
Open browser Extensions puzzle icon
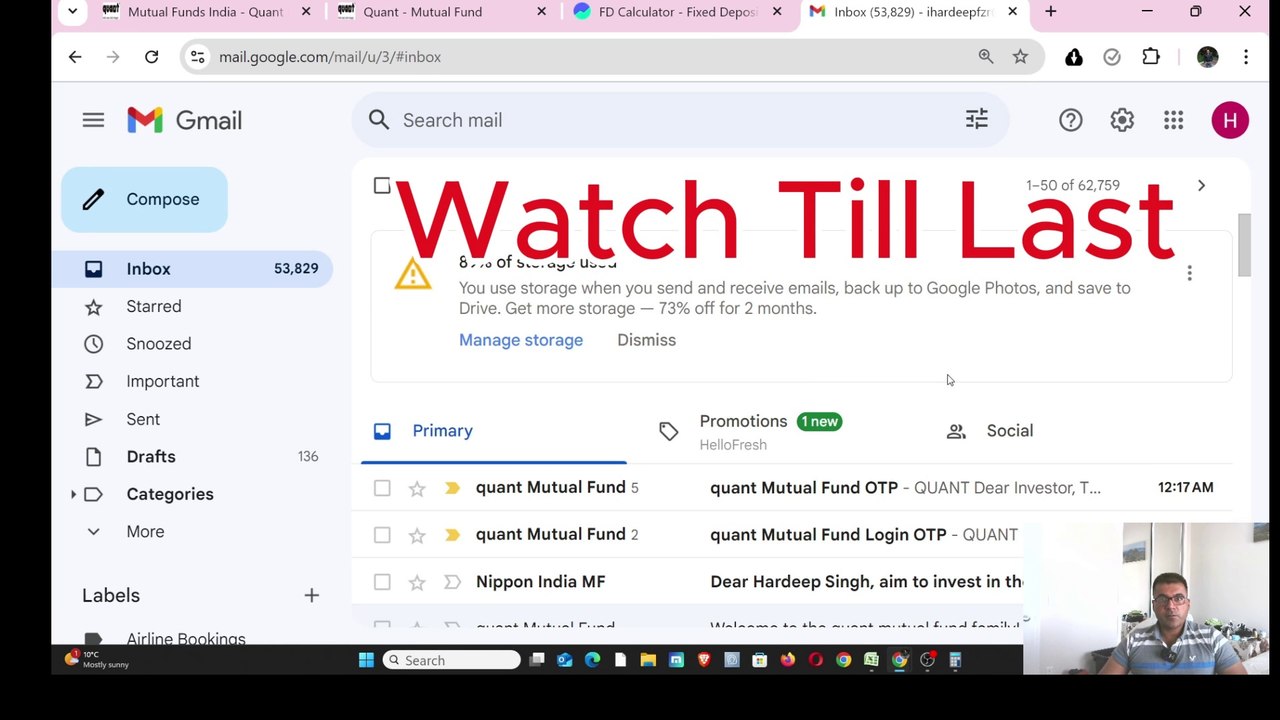(1151, 57)
